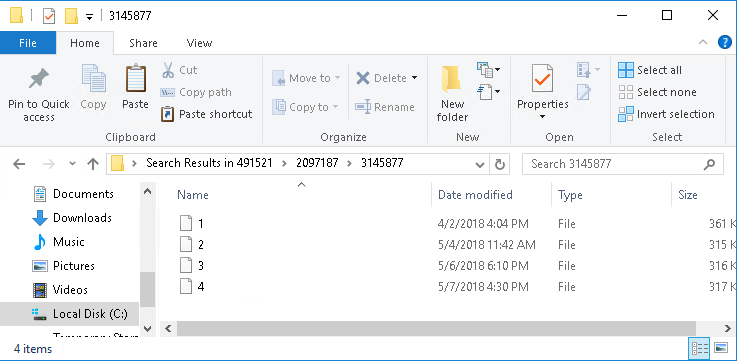Click the 3145877 breadcrumb segment
This screenshot has height=362, width=737.
(x=382, y=163)
